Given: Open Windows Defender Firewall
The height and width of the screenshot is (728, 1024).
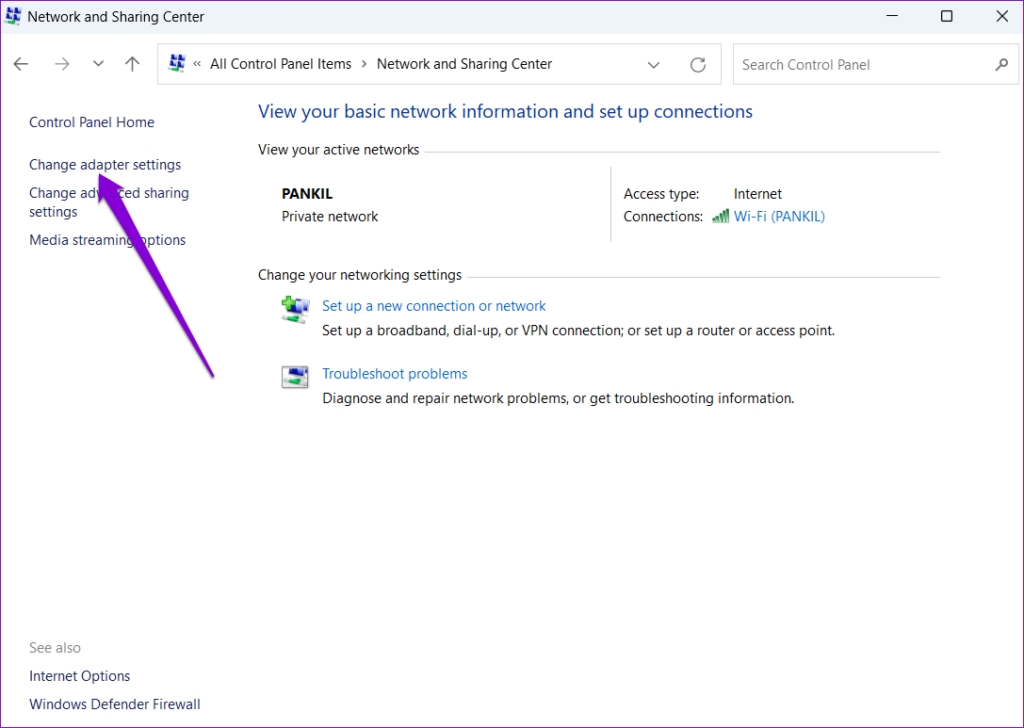Looking at the screenshot, I should pos(114,704).
